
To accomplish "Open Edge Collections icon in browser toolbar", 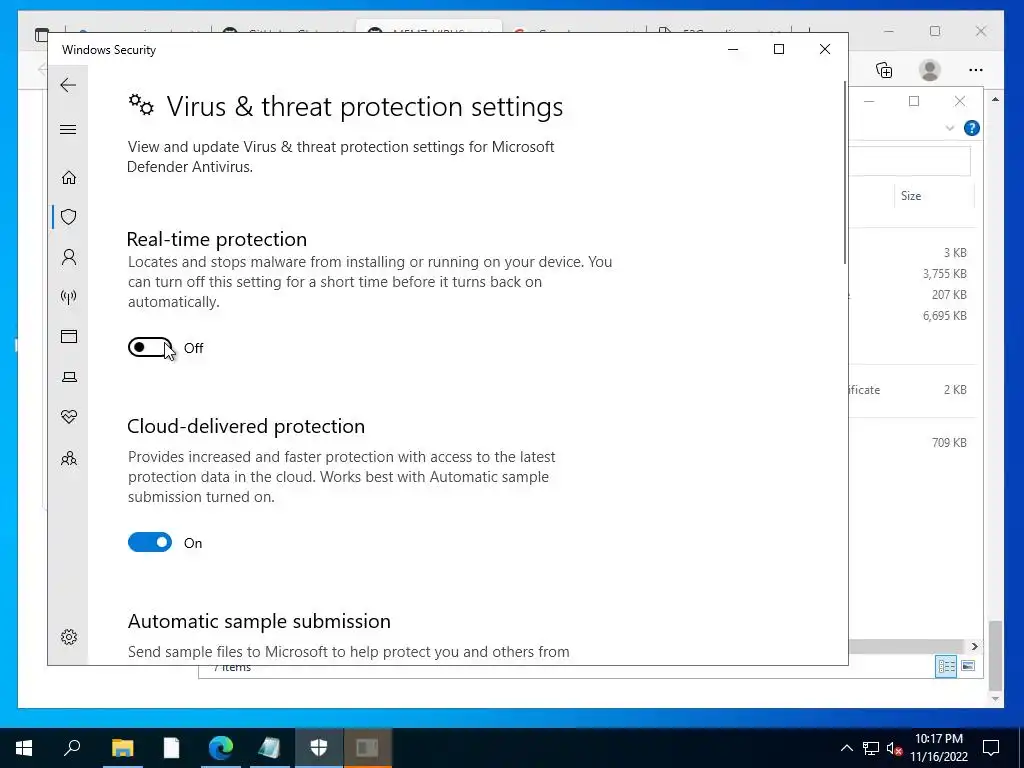I will (884, 70).
